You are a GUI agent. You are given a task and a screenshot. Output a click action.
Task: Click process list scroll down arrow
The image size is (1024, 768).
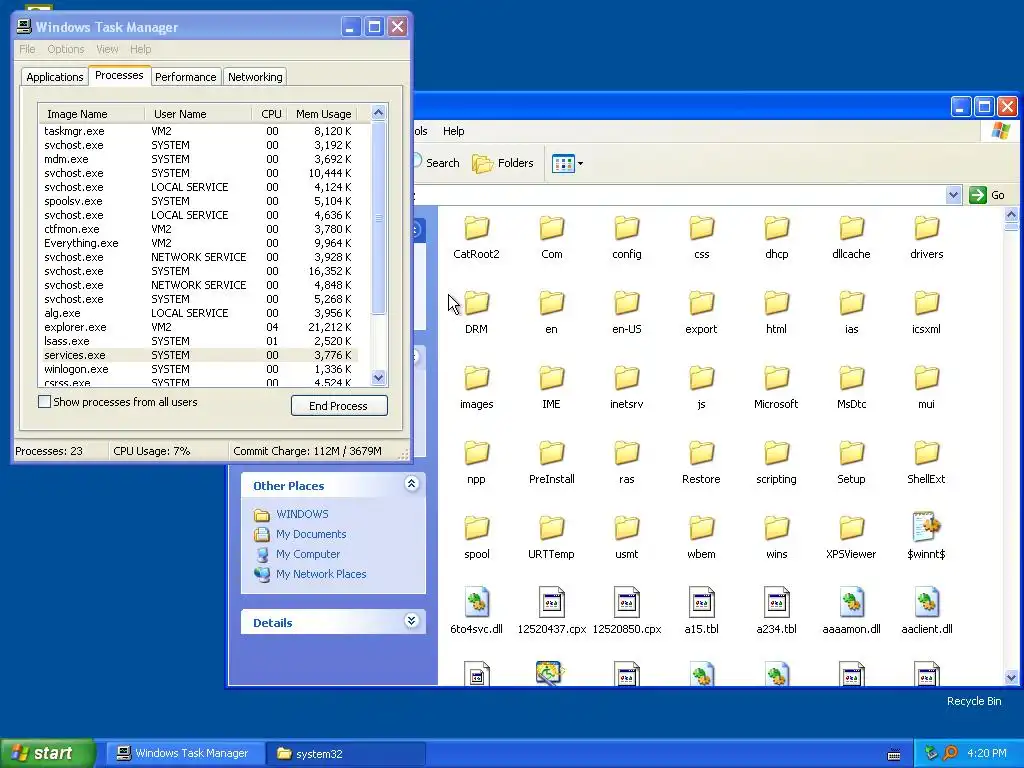[x=379, y=377]
